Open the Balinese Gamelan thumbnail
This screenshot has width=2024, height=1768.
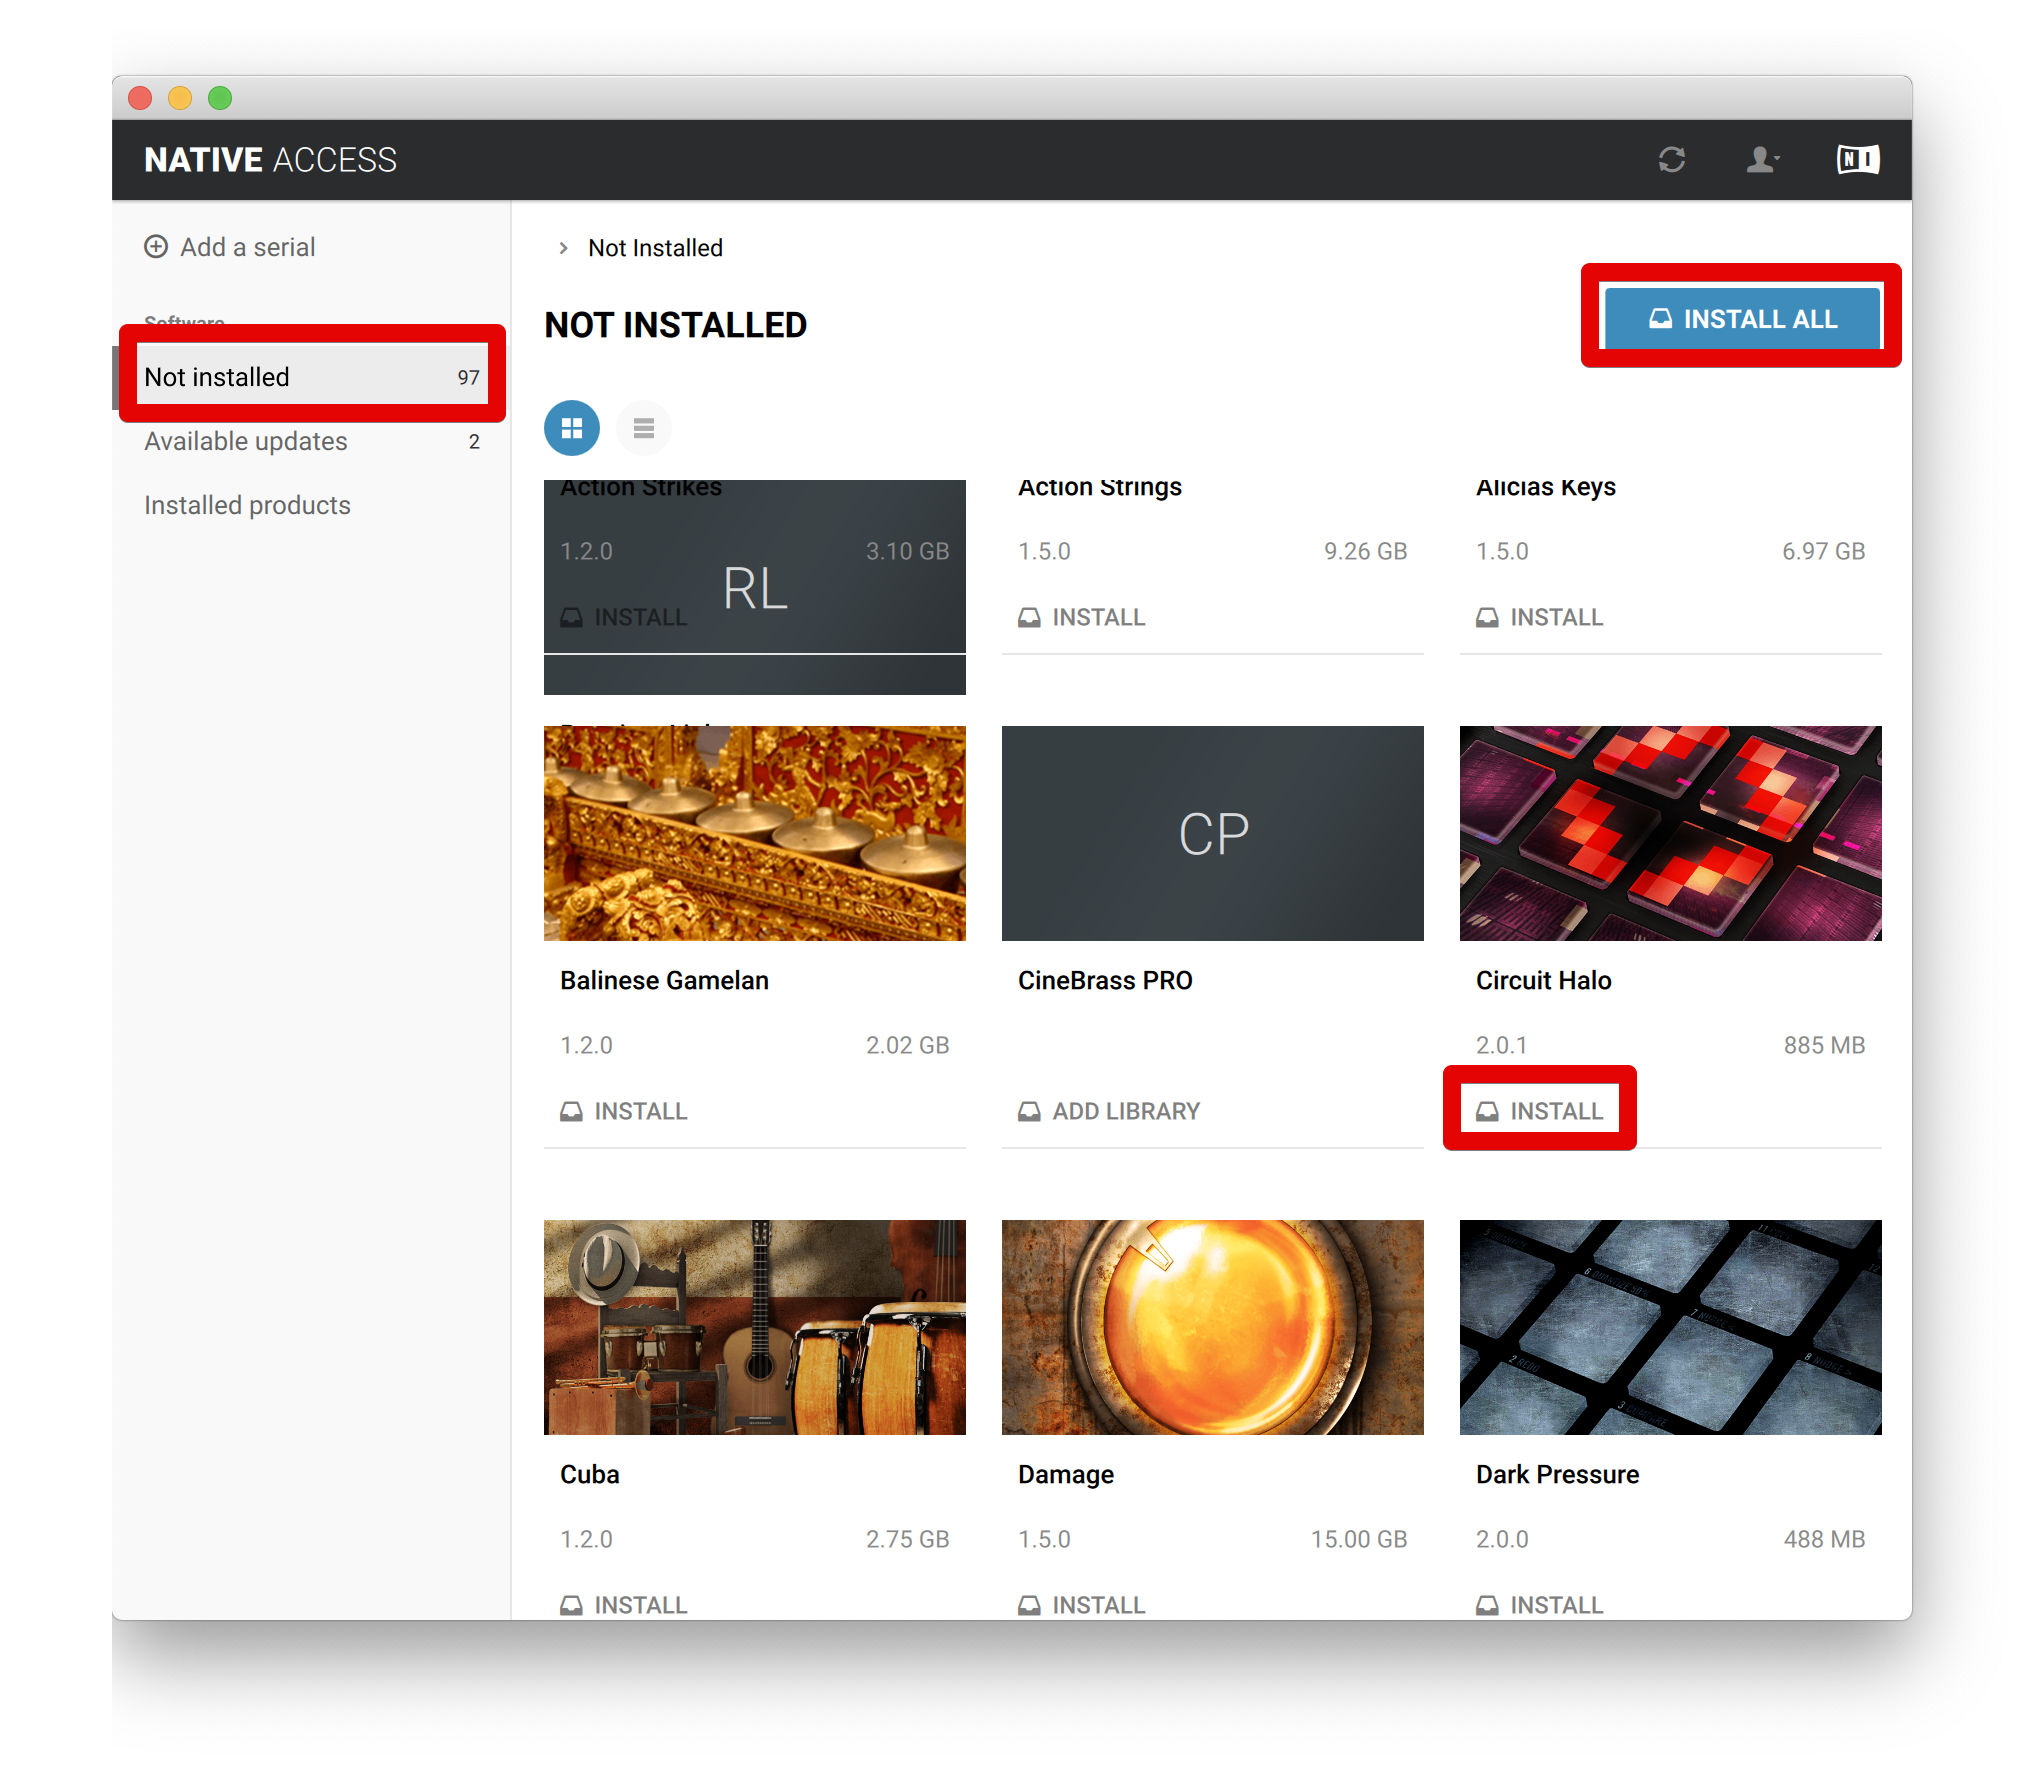click(755, 833)
